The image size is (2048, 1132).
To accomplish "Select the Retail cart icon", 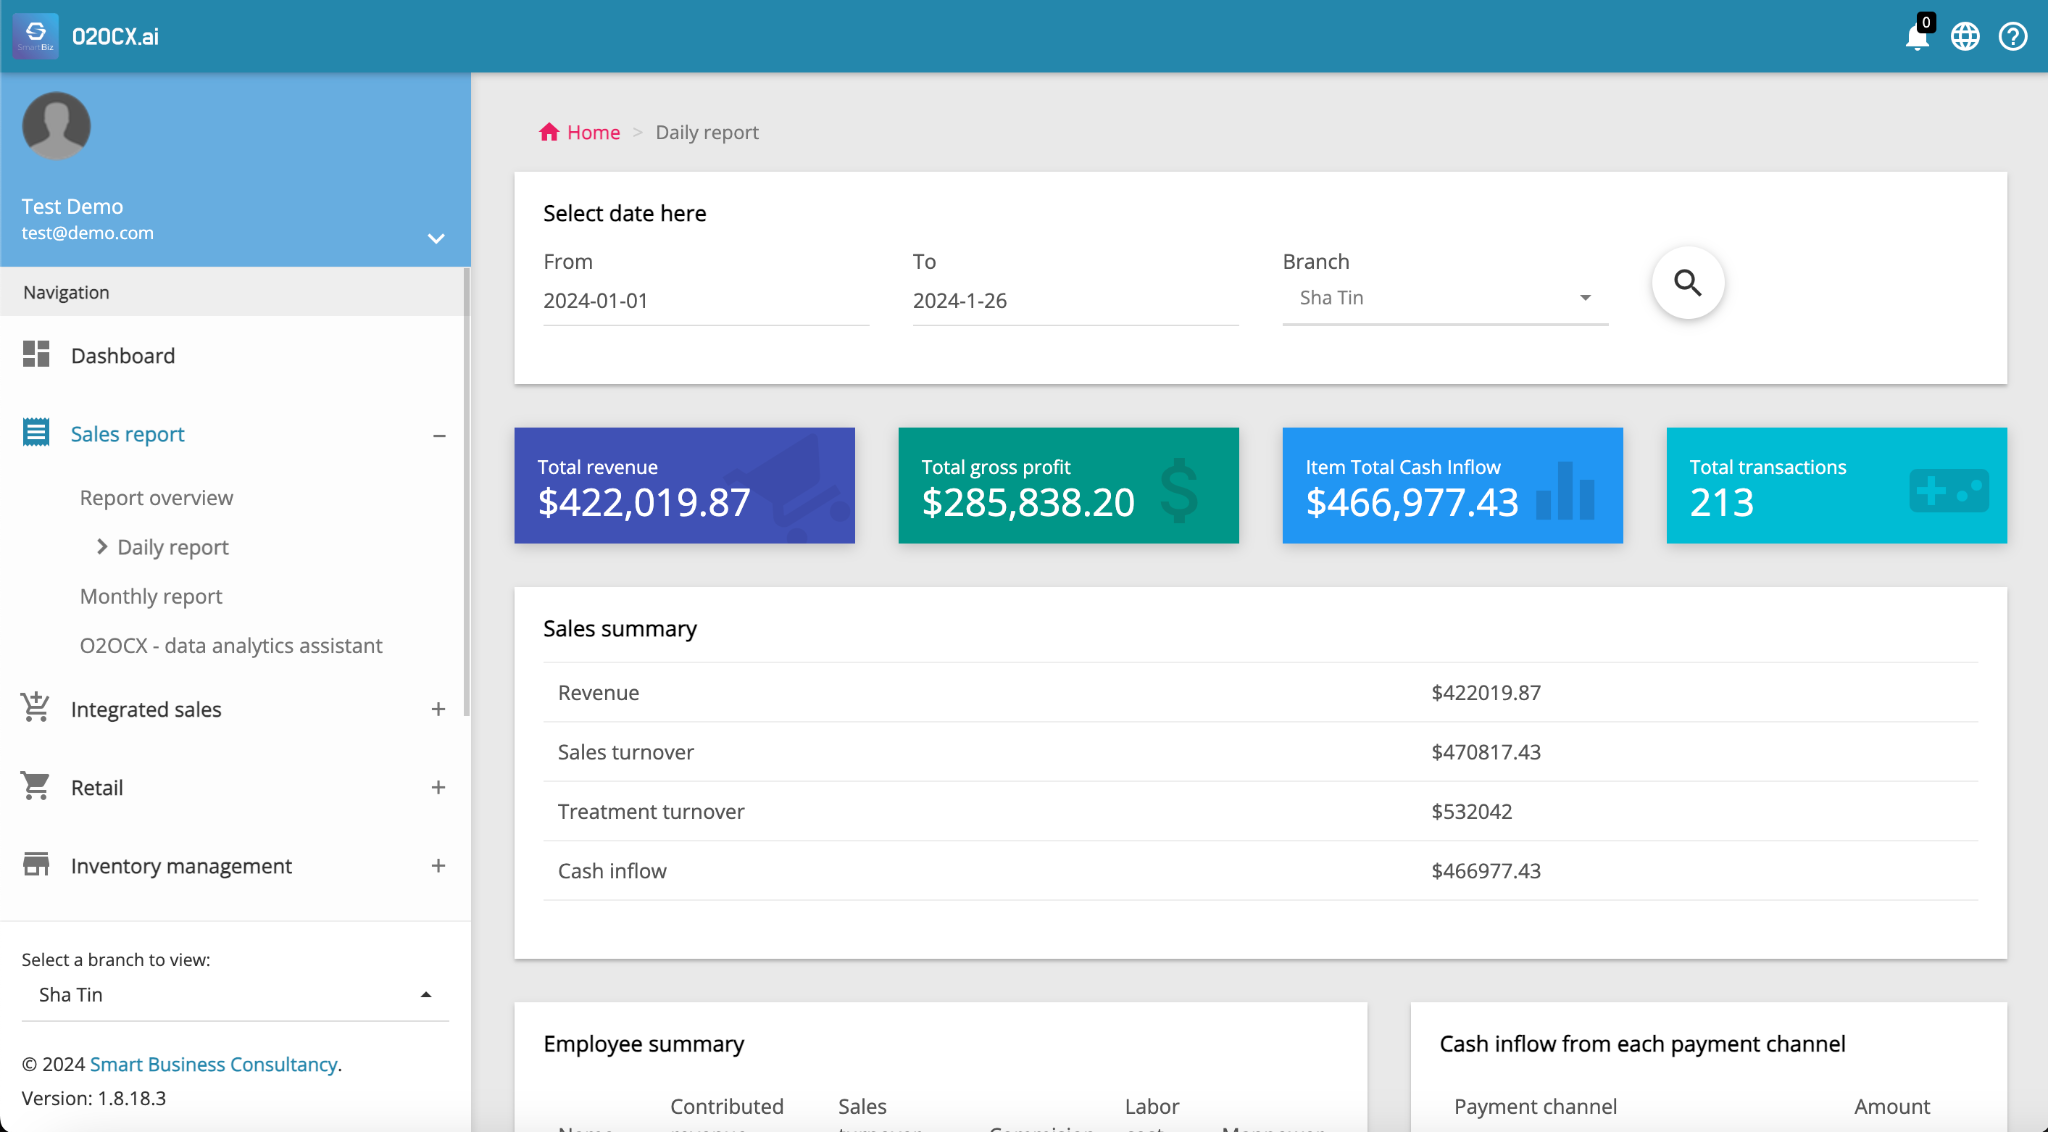I will coord(35,786).
